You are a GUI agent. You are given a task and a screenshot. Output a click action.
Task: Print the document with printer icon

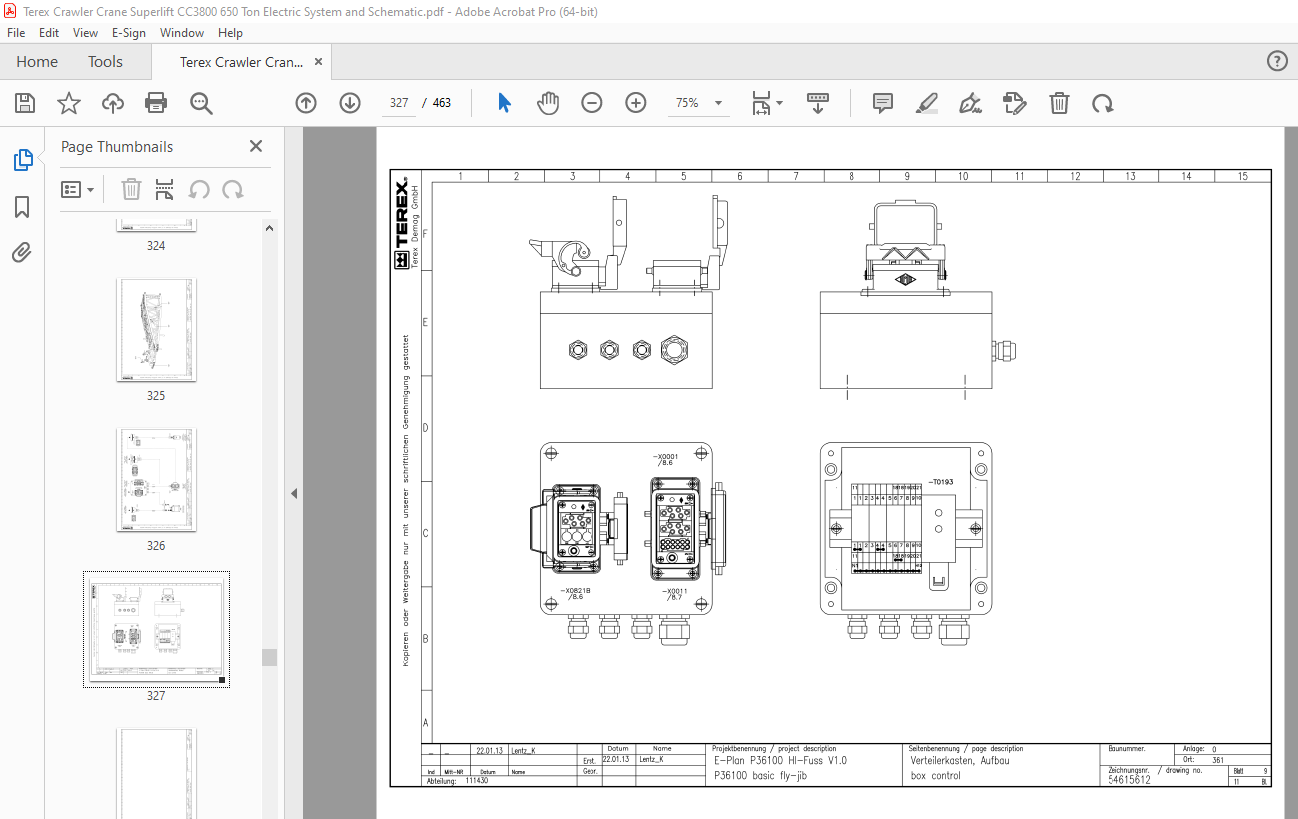coord(156,103)
